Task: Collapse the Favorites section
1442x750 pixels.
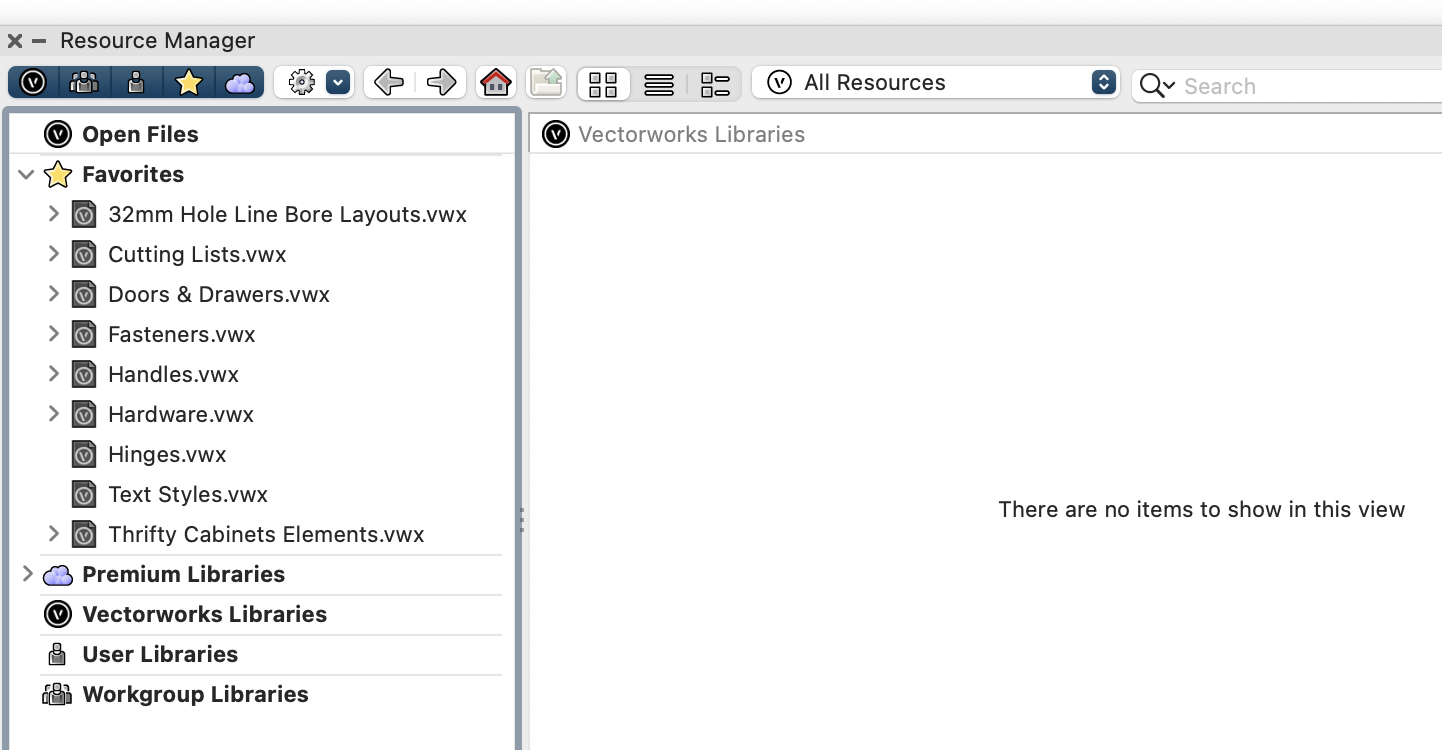Action: point(26,174)
